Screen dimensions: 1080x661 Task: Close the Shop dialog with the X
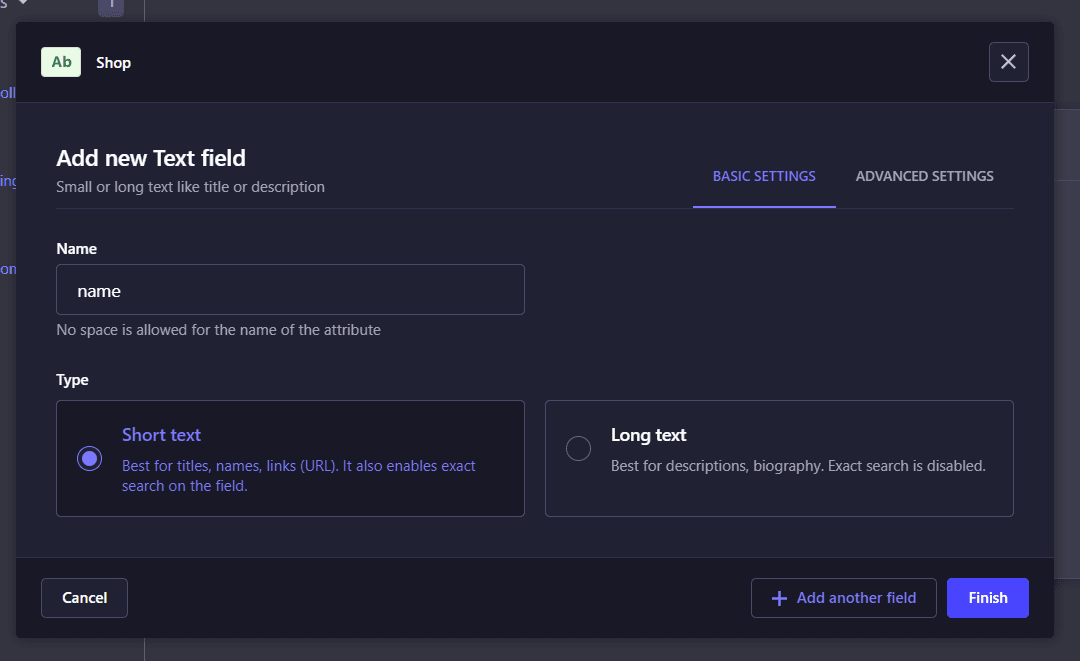(1008, 62)
